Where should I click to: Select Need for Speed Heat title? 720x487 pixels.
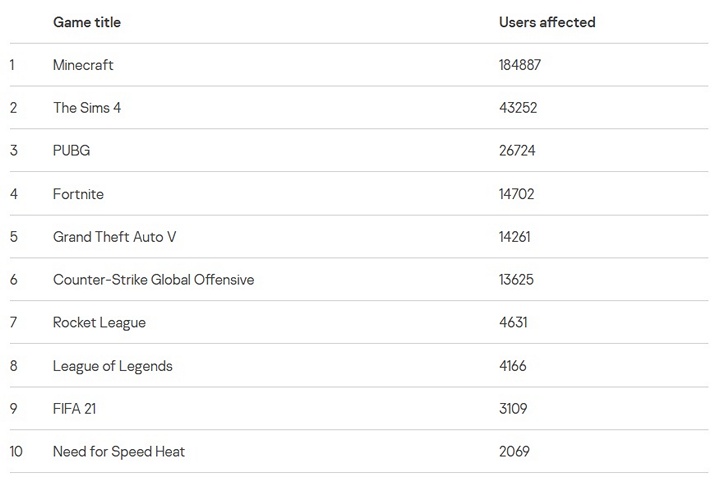[119, 452]
